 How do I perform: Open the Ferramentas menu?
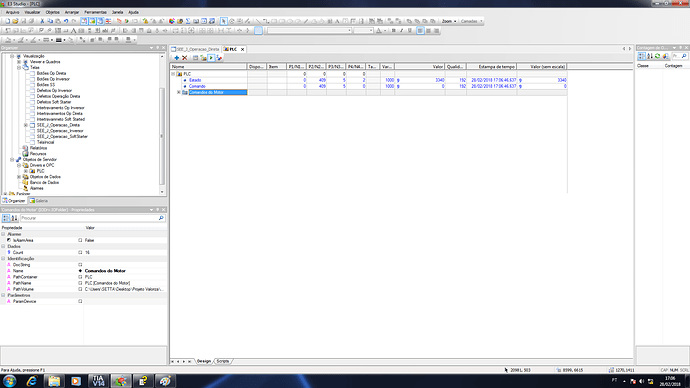(x=95, y=12)
